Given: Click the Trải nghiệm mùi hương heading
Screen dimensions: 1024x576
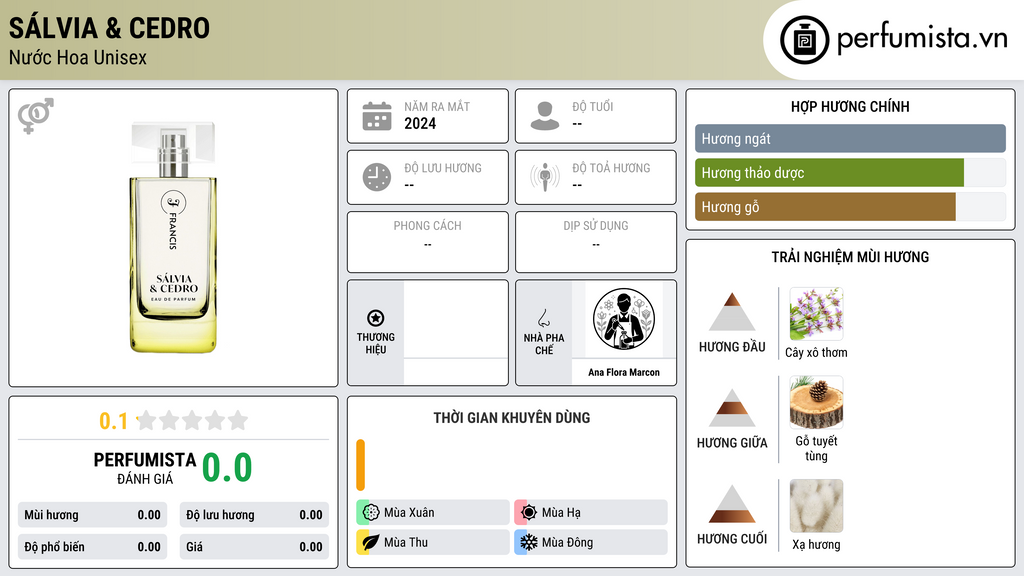Looking at the screenshot, I should pos(850,257).
